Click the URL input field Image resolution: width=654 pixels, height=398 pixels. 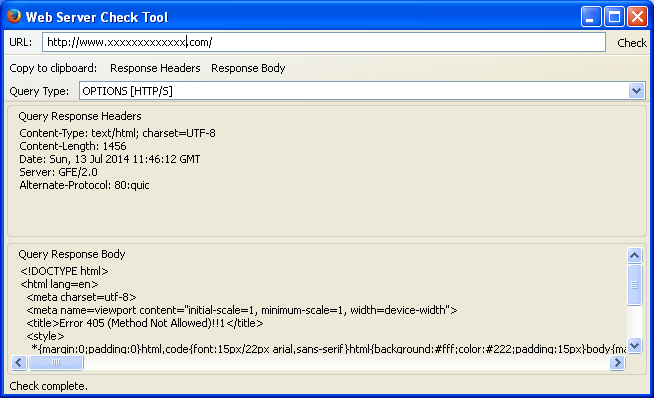click(324, 42)
